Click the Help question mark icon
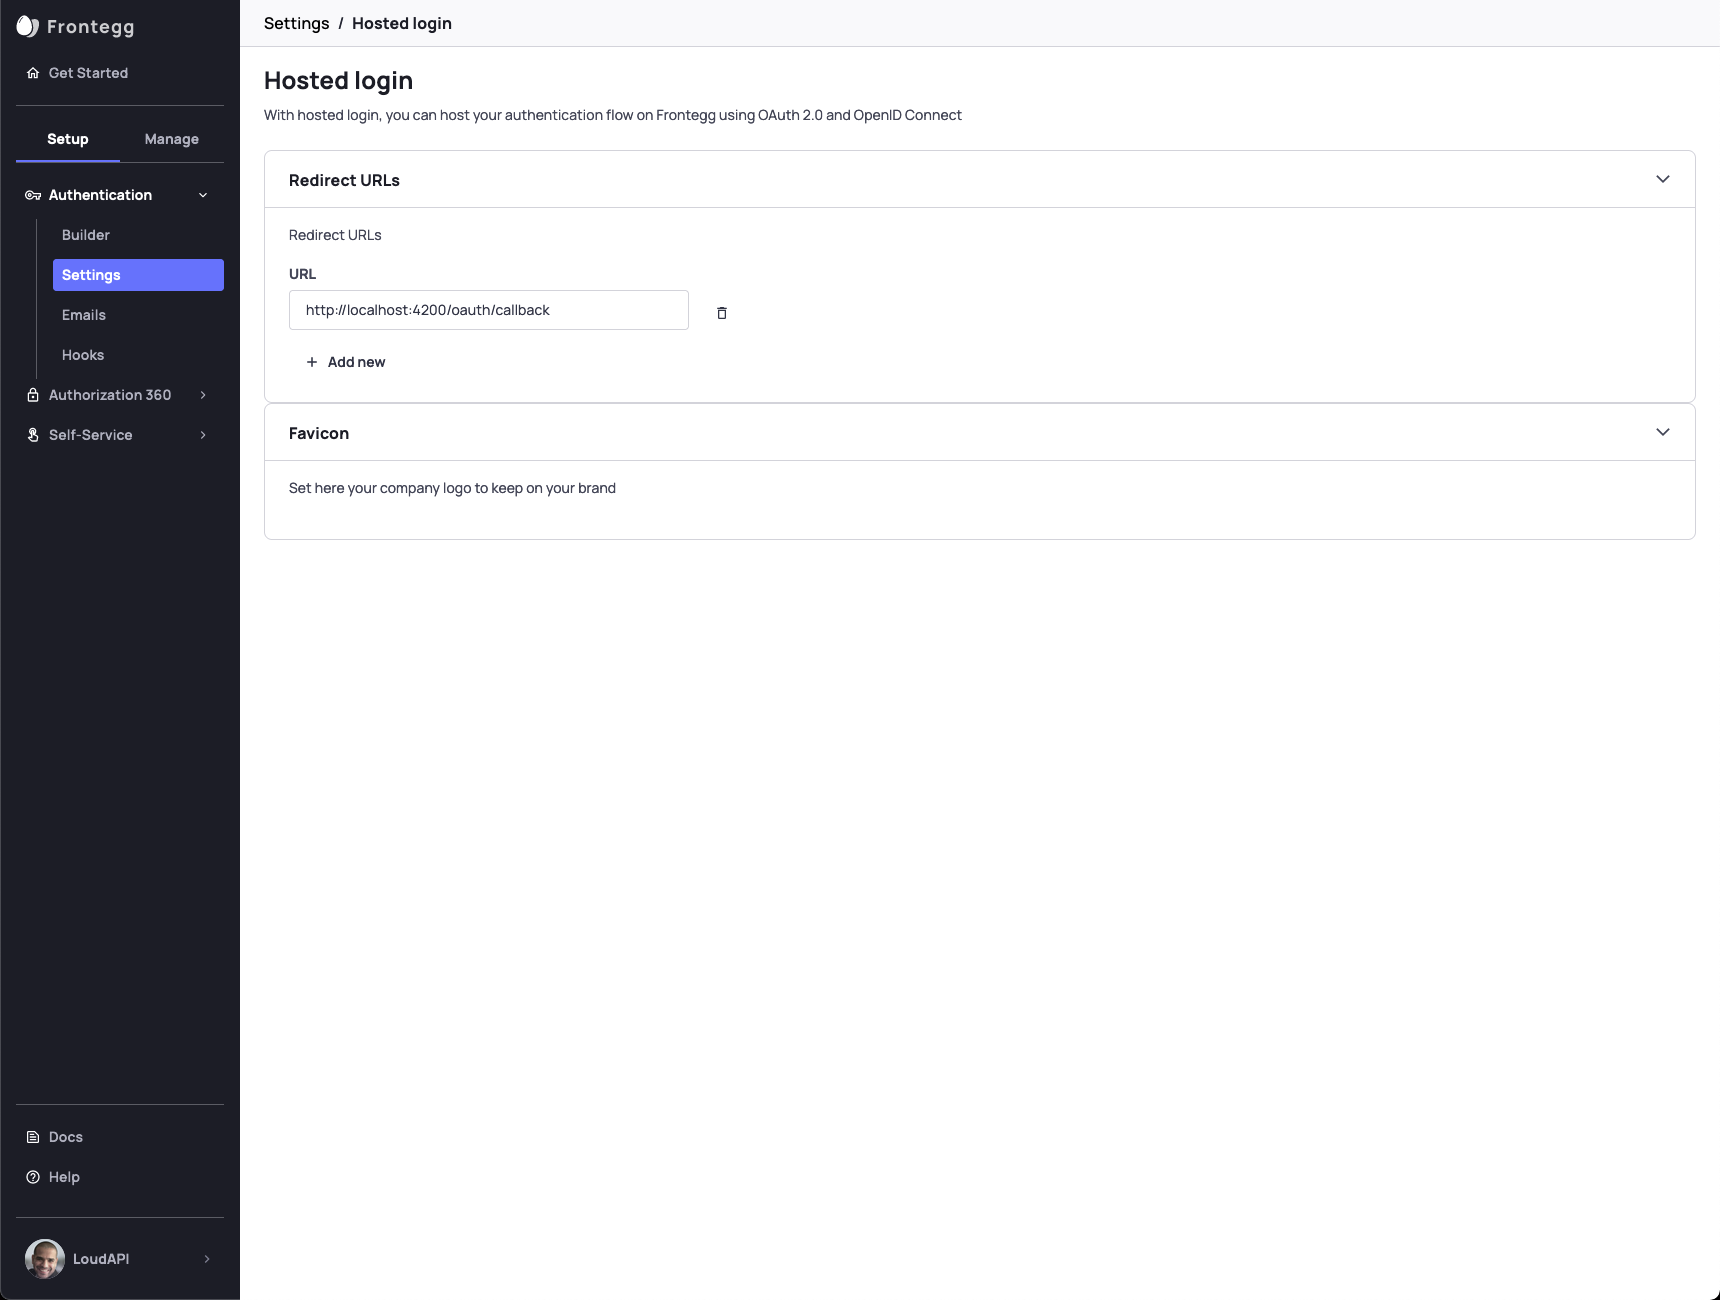 (33, 1177)
